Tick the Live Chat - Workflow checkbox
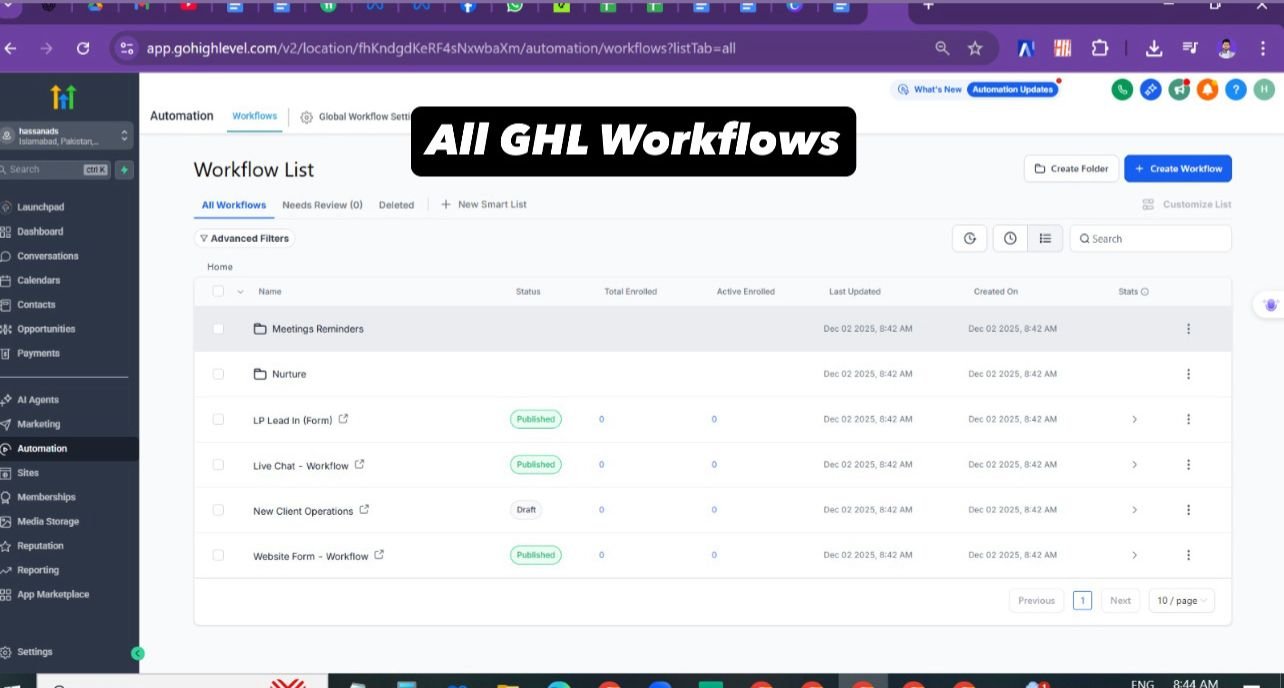This screenshot has width=1284, height=688. point(218,465)
